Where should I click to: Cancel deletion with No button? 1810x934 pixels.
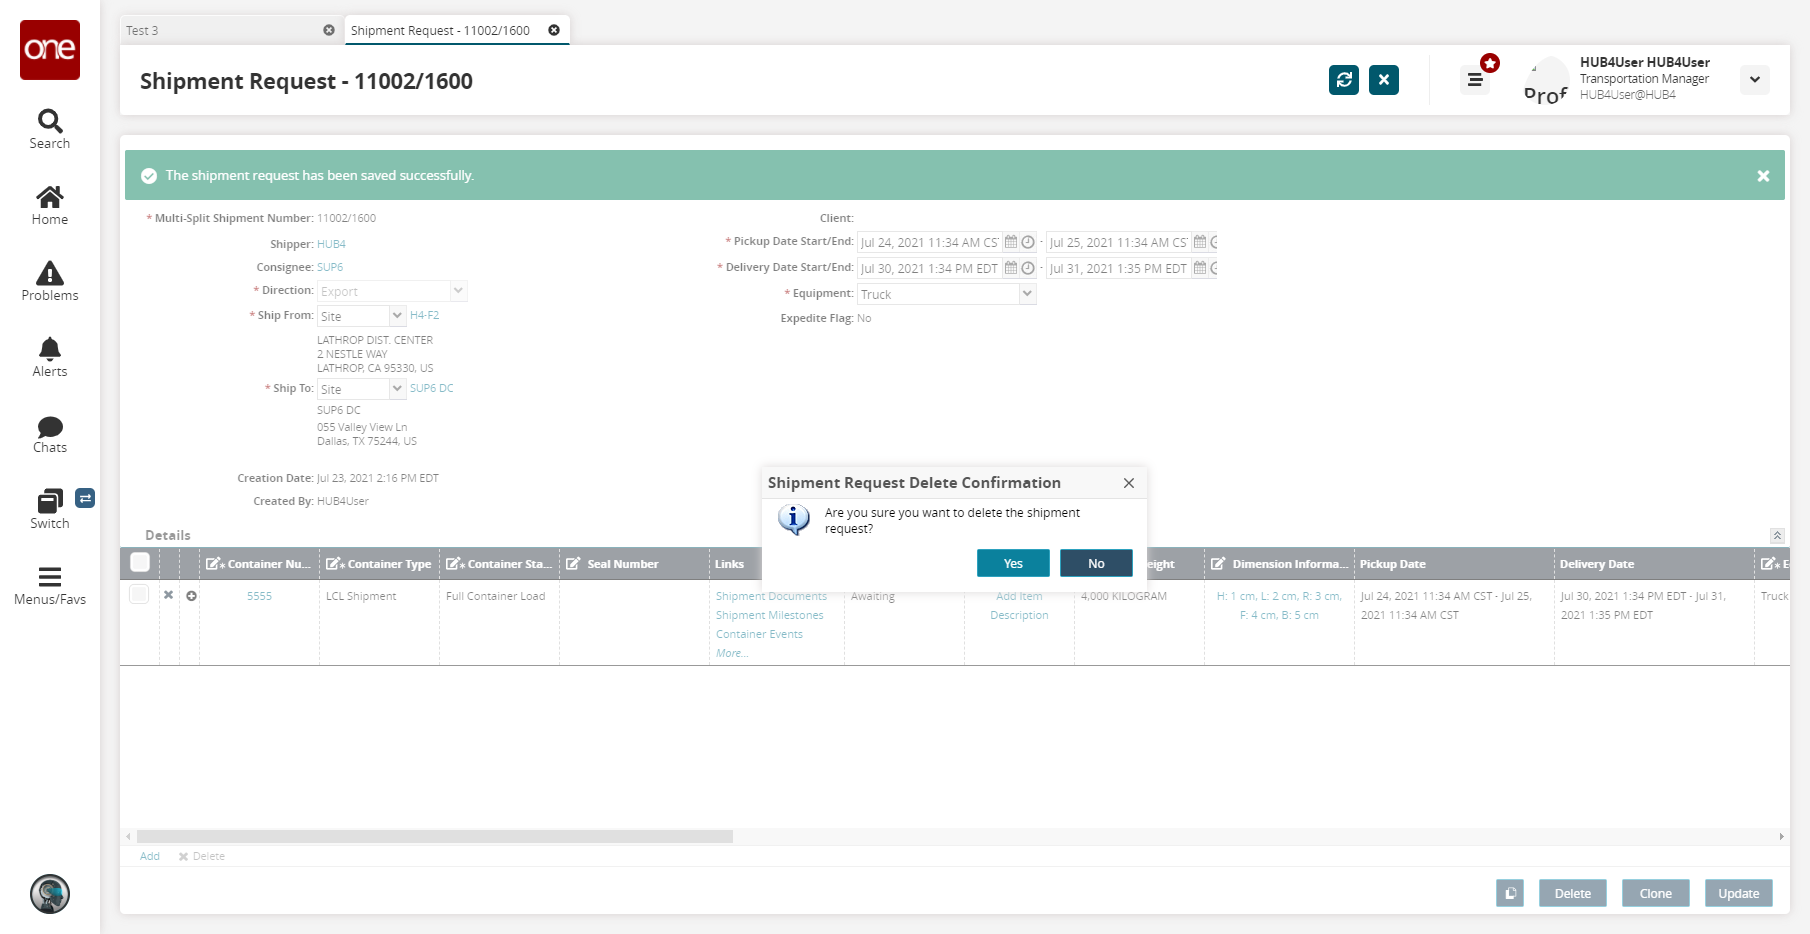[x=1096, y=563]
